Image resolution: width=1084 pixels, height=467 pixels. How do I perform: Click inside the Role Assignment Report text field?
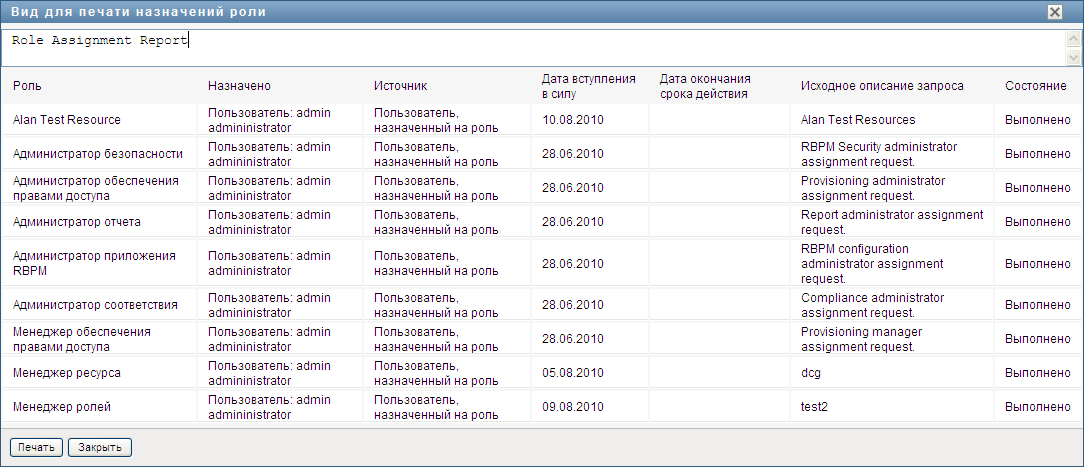(532, 48)
